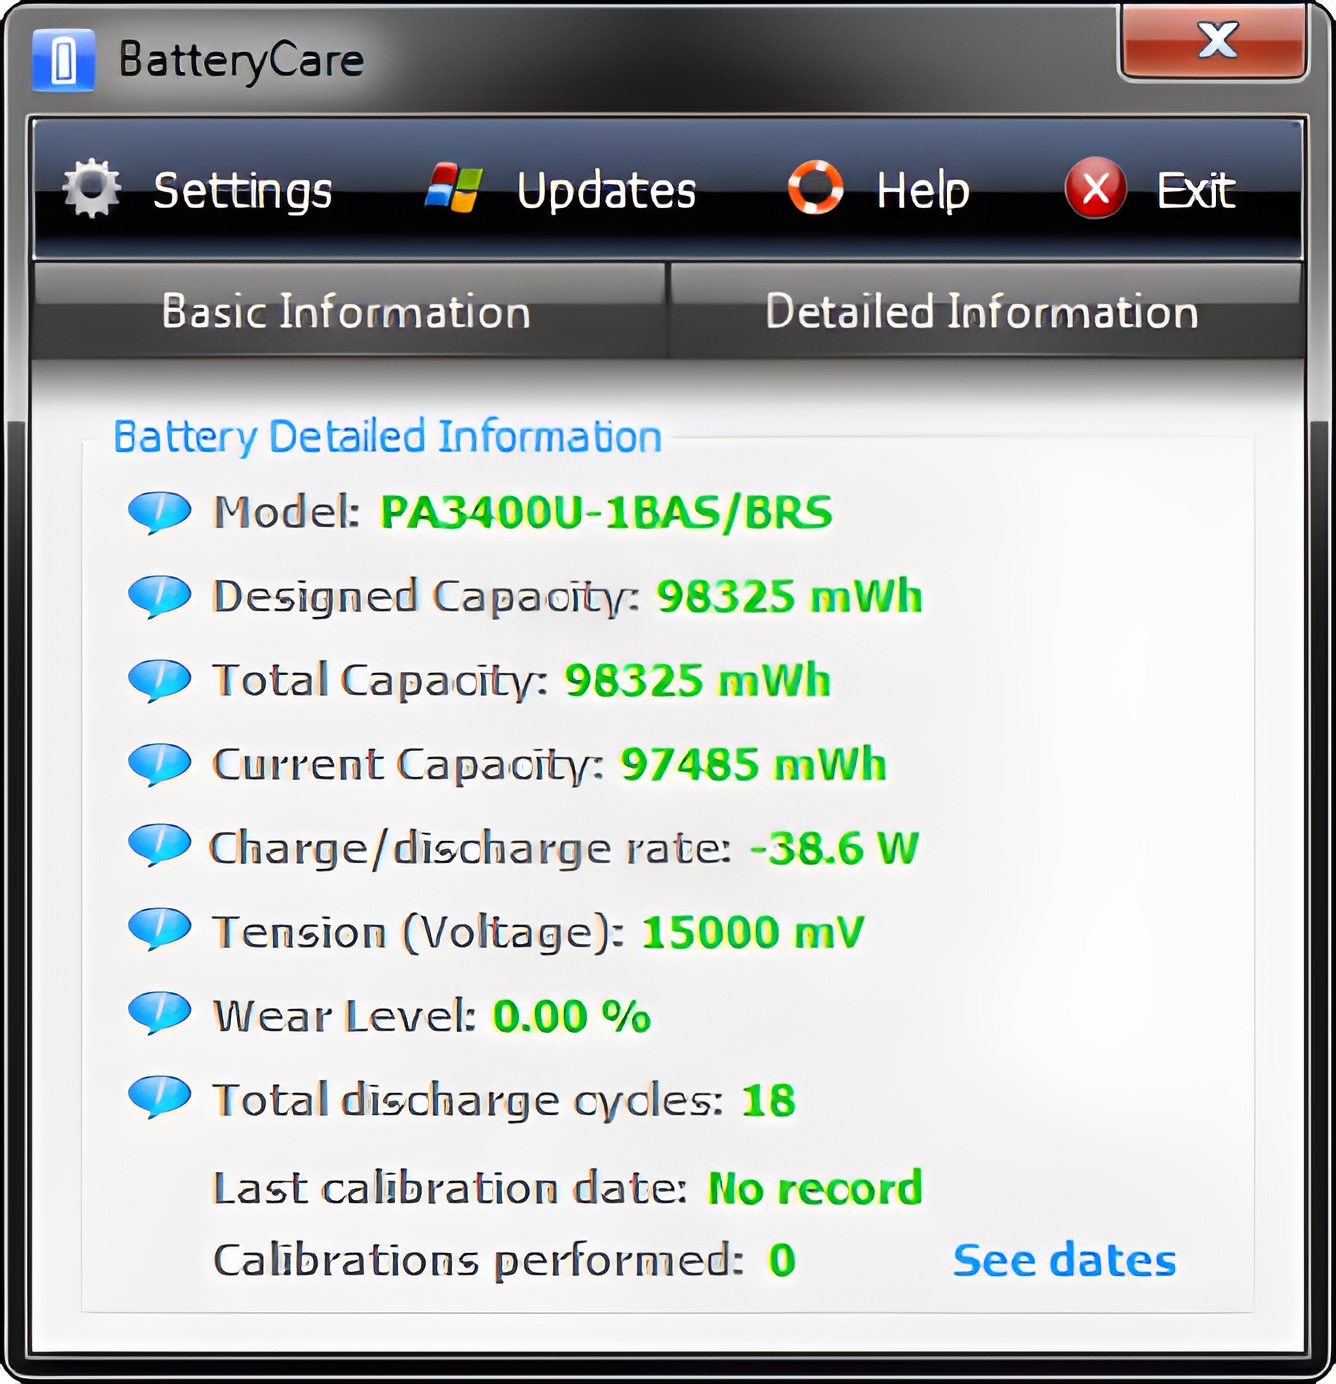
Task: Open the See dates link
Action: pyautogui.click(x=1064, y=1260)
